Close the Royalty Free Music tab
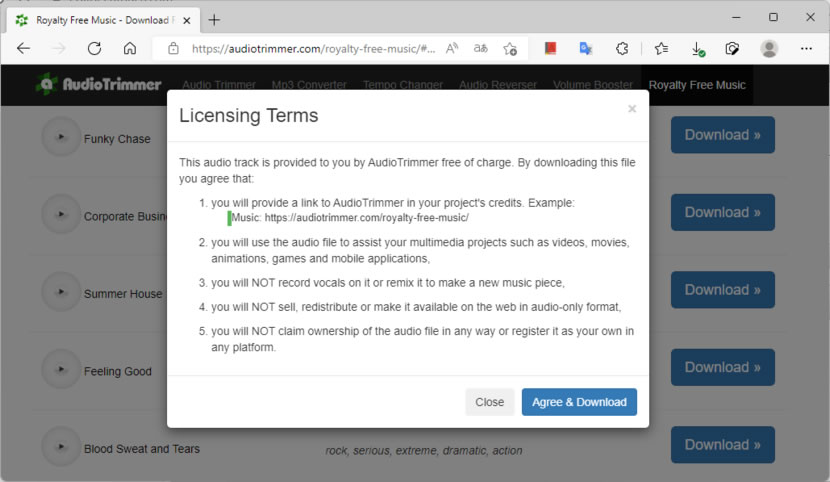This screenshot has height=482, width=830. [186, 21]
